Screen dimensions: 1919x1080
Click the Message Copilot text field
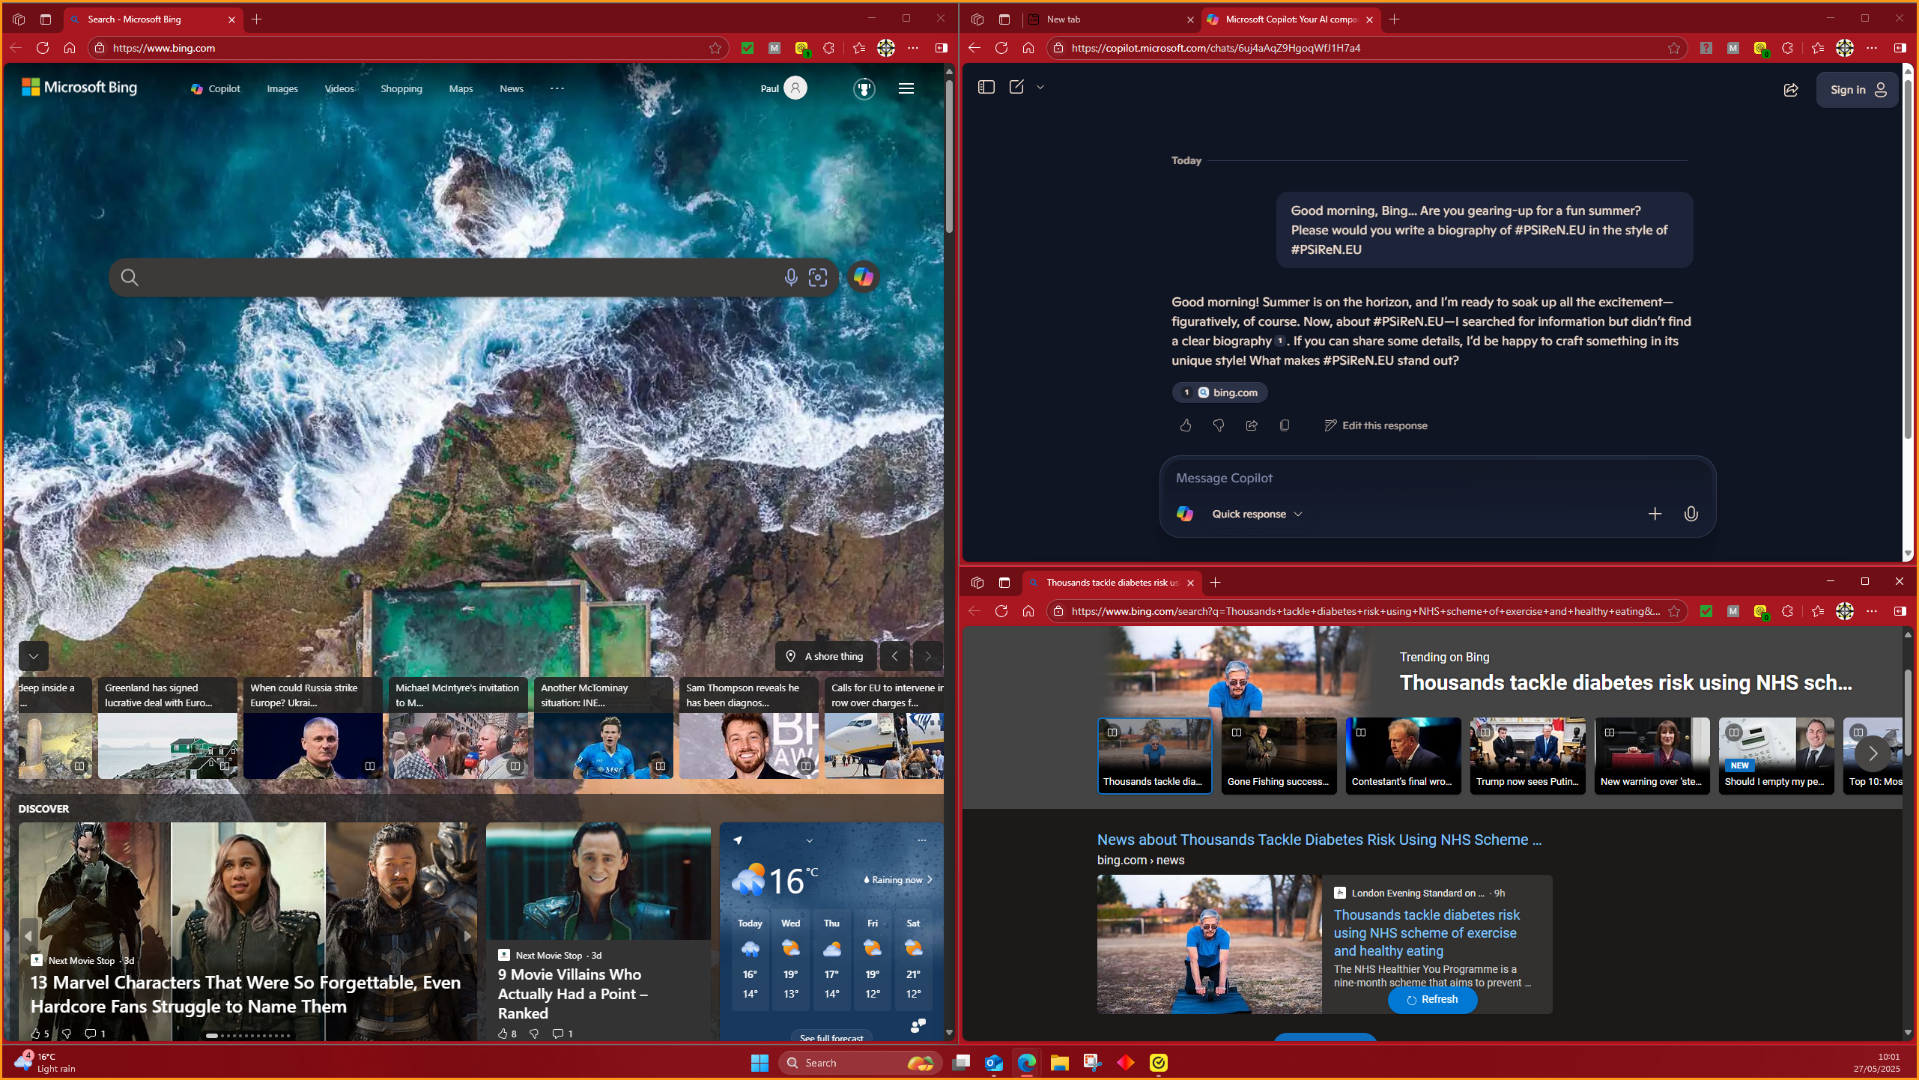click(x=1436, y=478)
